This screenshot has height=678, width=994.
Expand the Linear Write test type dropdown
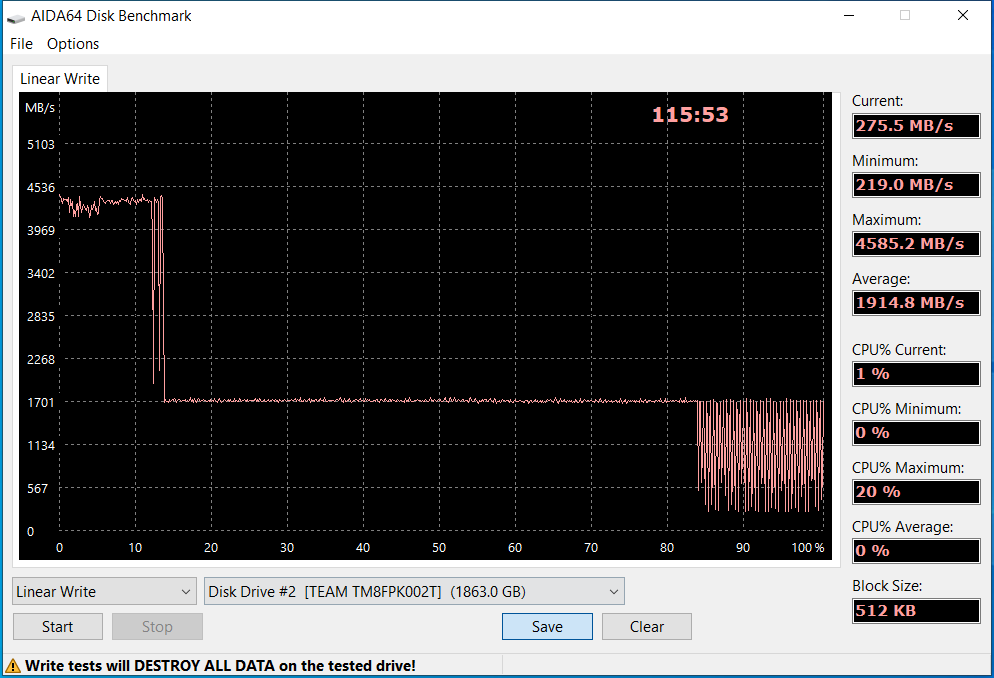click(104, 591)
